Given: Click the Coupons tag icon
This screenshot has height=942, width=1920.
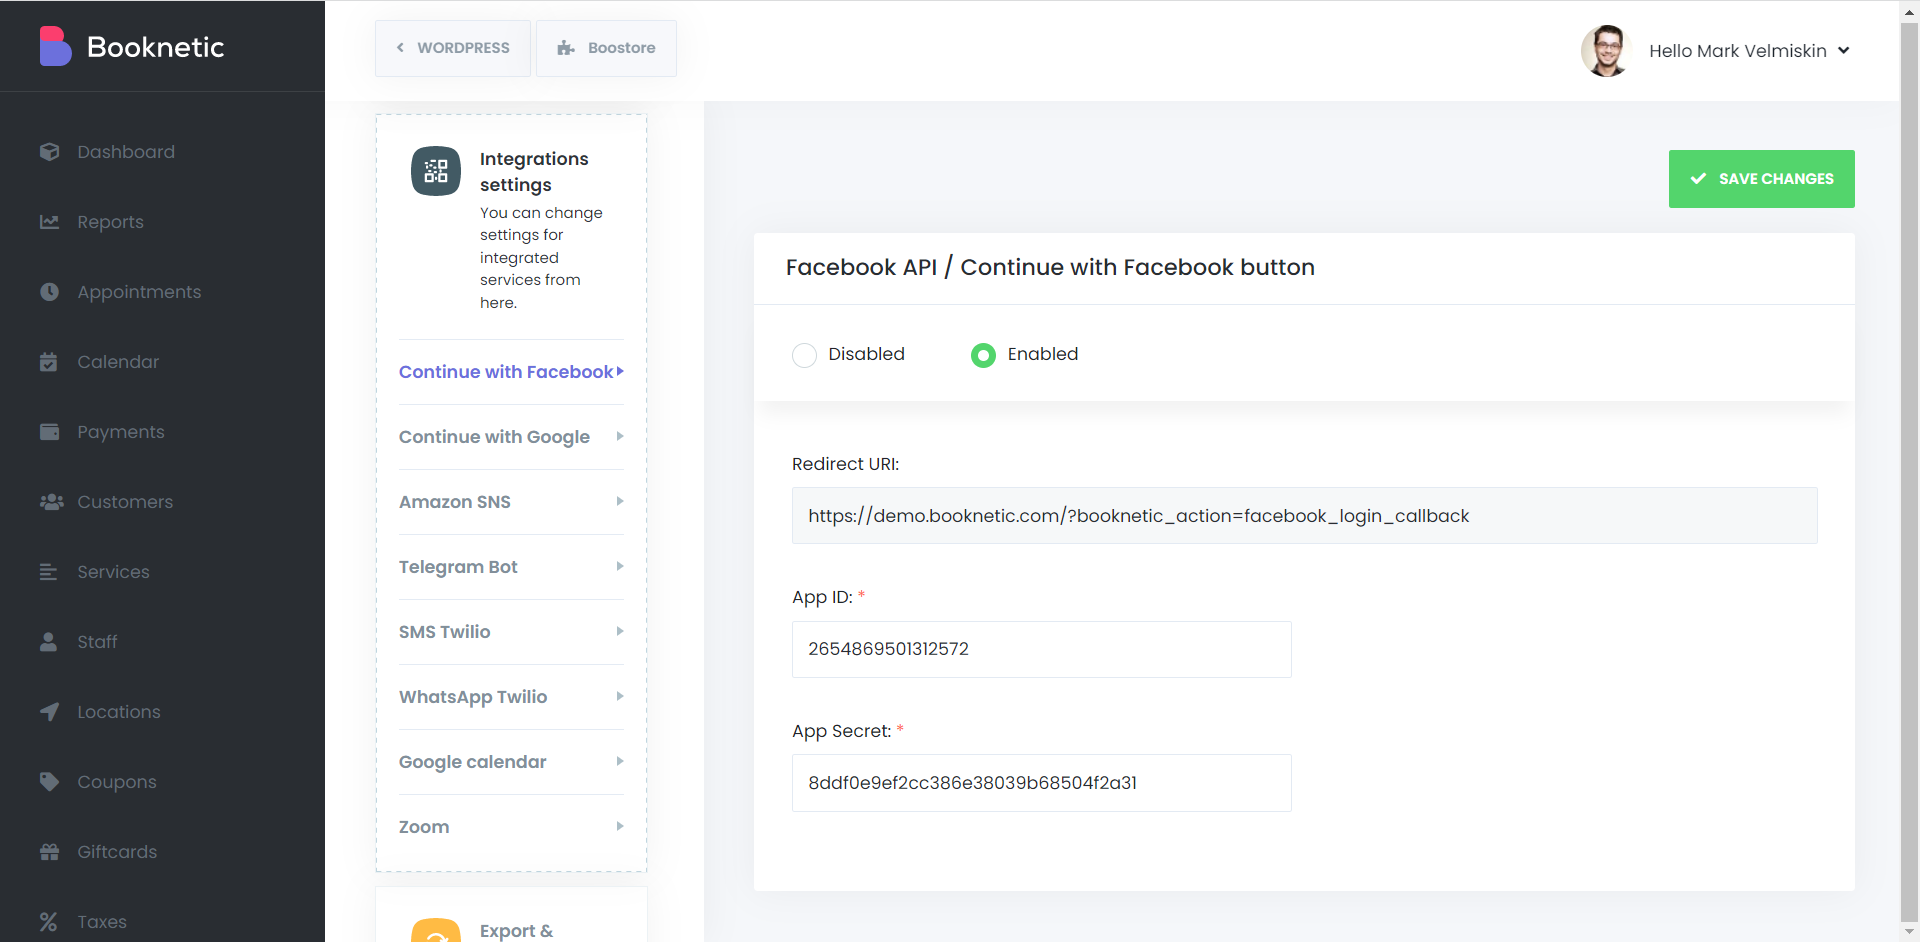Looking at the screenshot, I should tap(49, 782).
